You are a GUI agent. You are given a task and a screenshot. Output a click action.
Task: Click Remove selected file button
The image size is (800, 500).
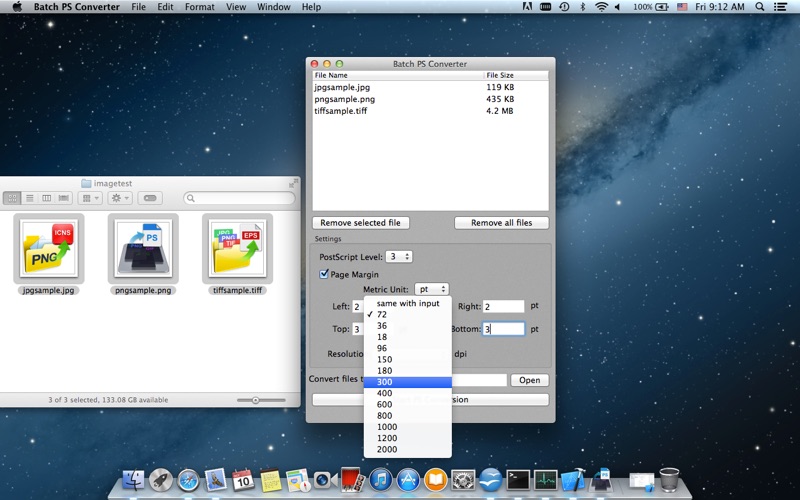tap(361, 223)
